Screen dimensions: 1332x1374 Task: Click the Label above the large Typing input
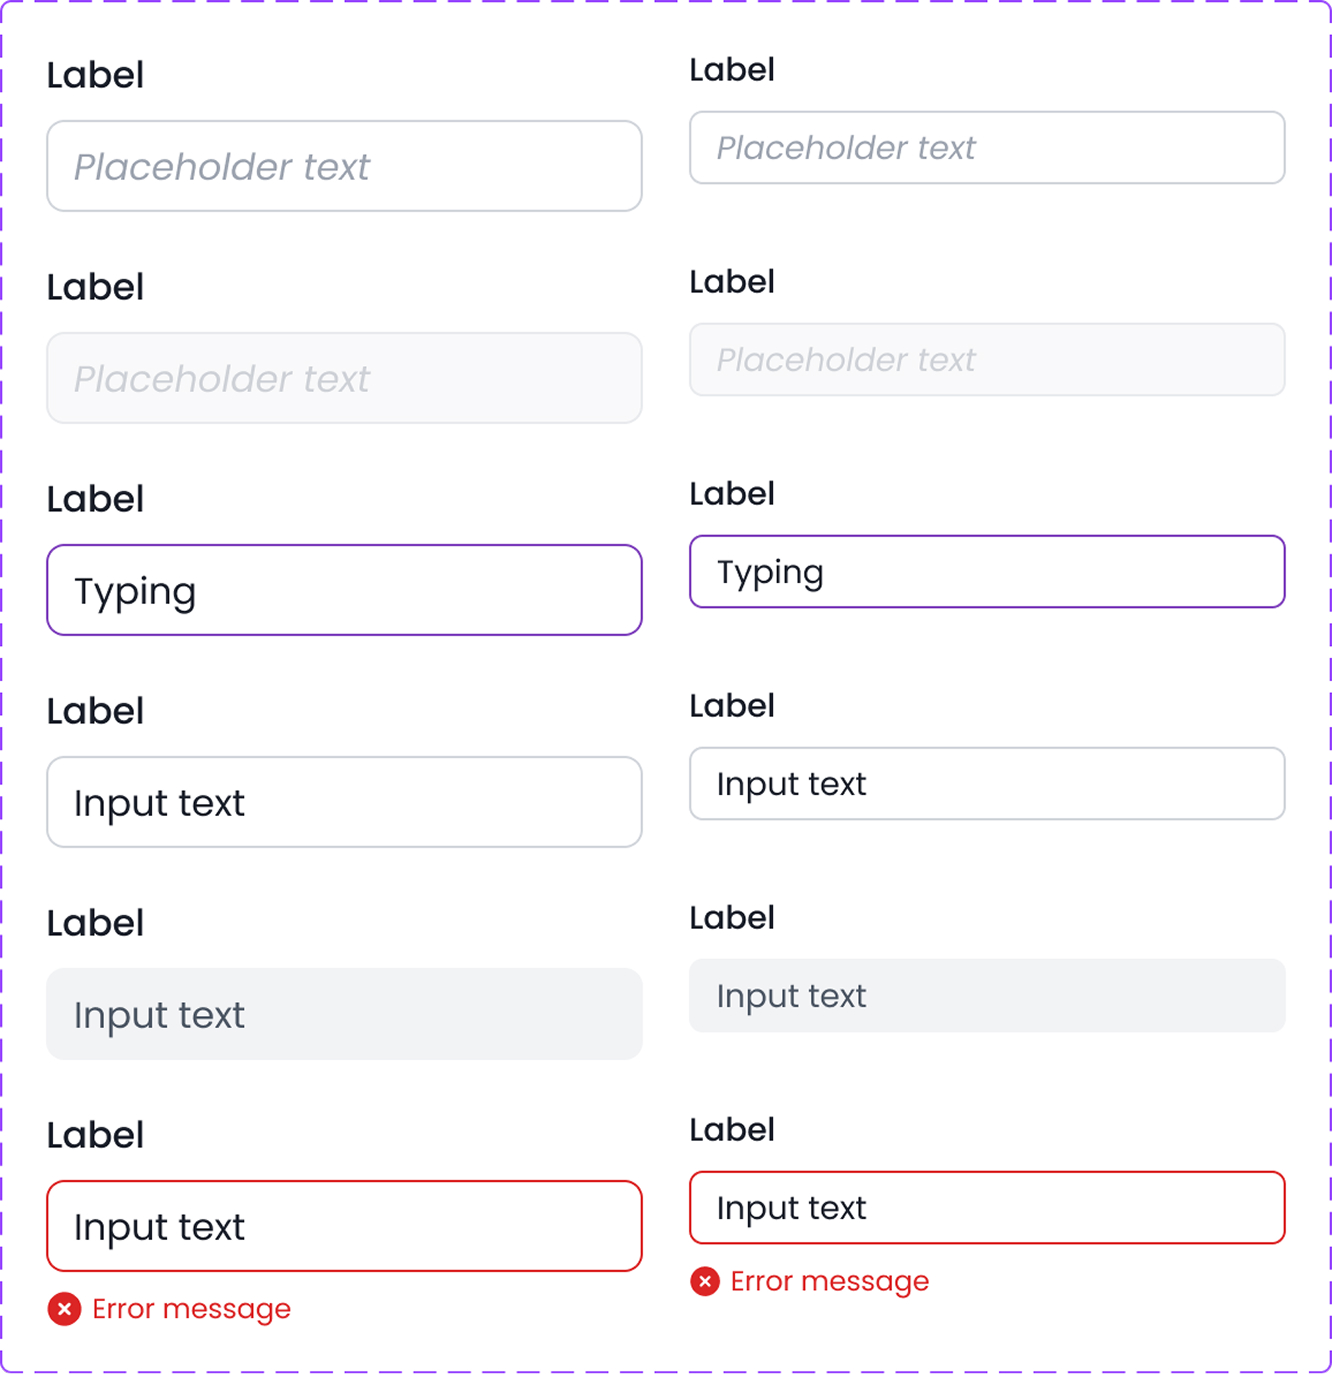tap(95, 498)
